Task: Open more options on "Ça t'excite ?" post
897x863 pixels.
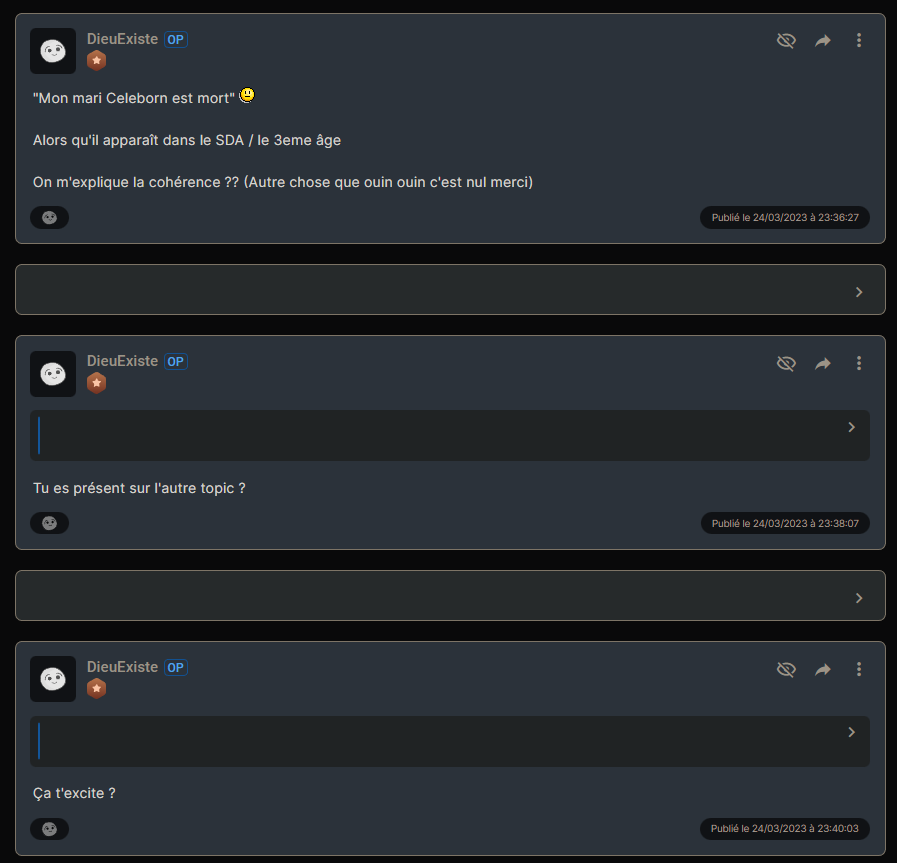Action: pos(859,670)
